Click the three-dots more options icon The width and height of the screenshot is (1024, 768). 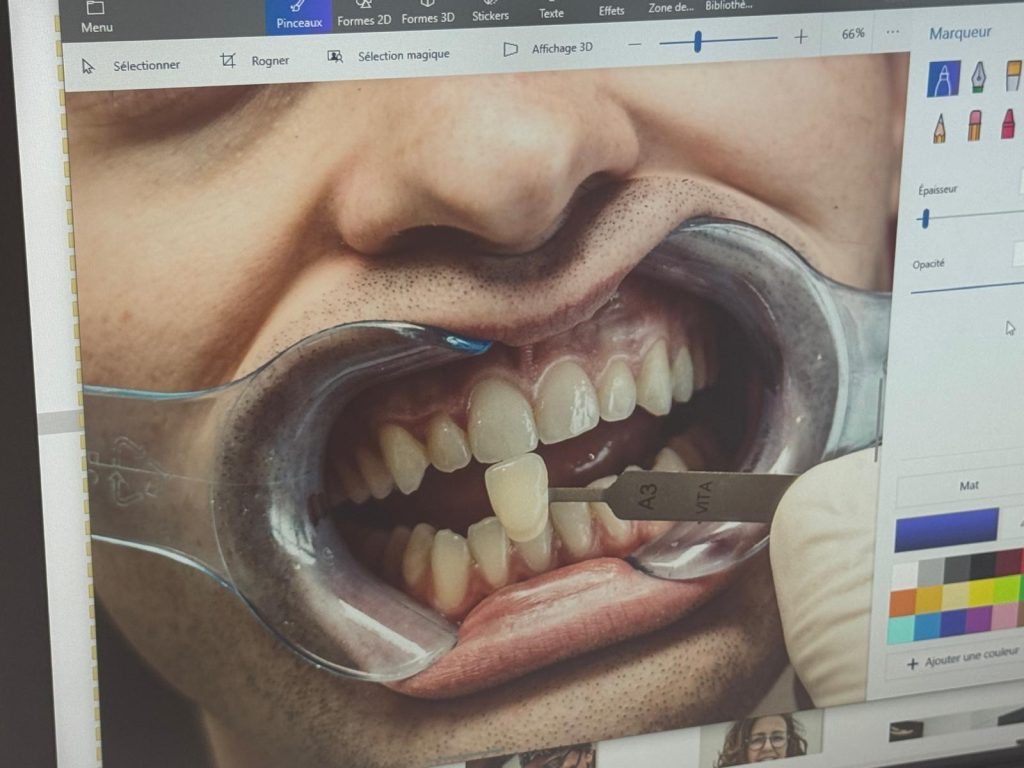pos(893,31)
